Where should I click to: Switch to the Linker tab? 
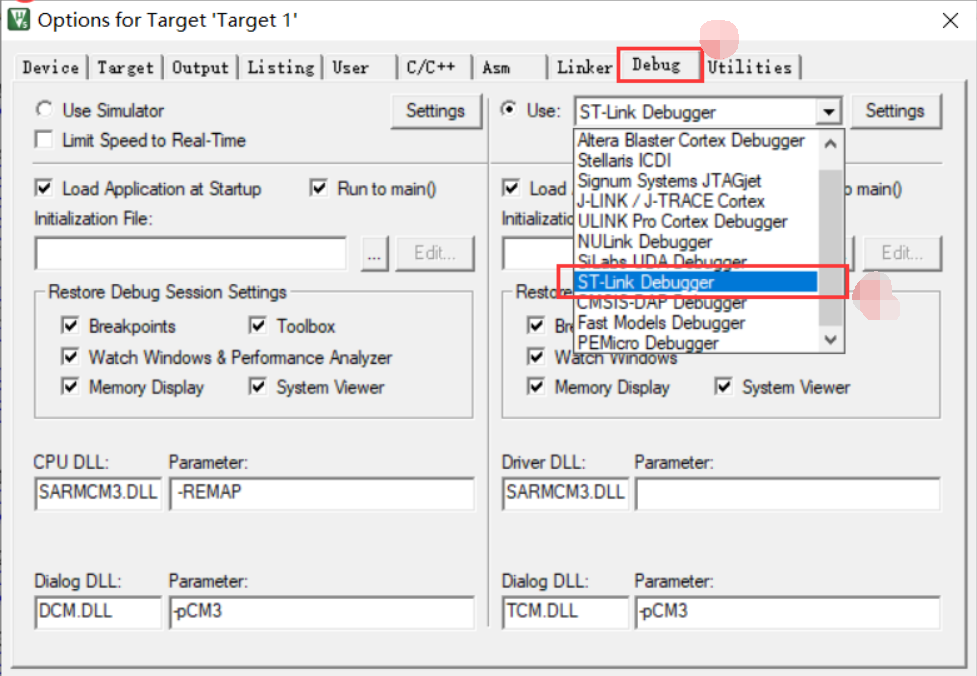coord(584,67)
